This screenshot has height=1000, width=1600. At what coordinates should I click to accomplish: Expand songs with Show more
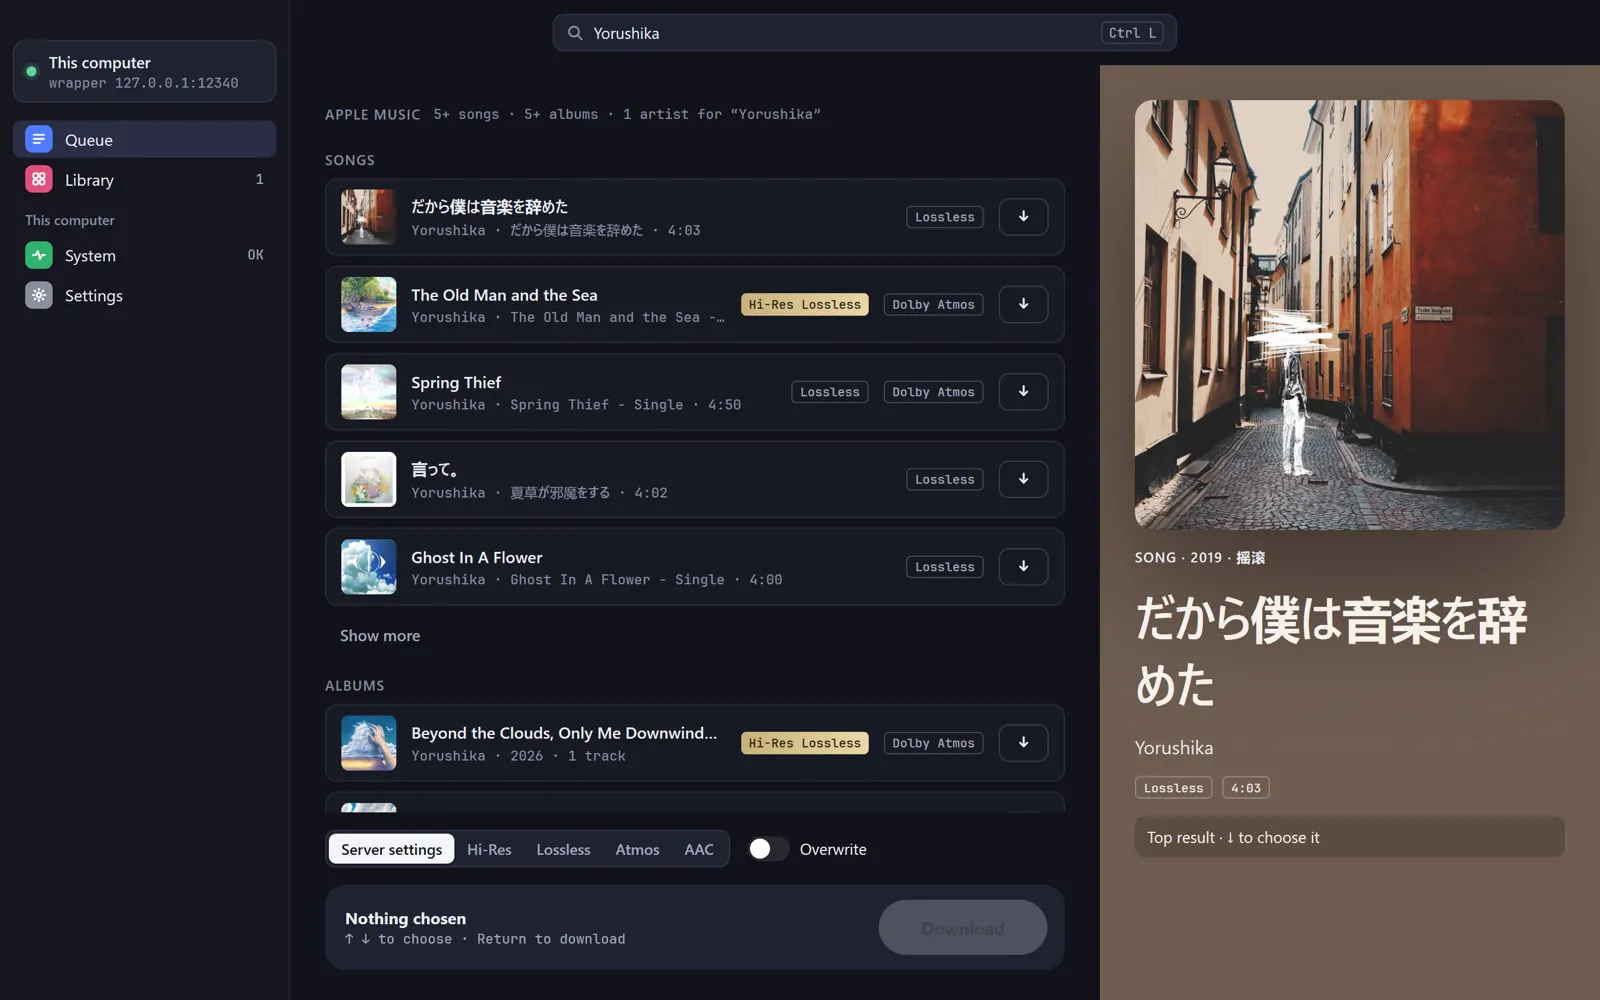tap(380, 636)
